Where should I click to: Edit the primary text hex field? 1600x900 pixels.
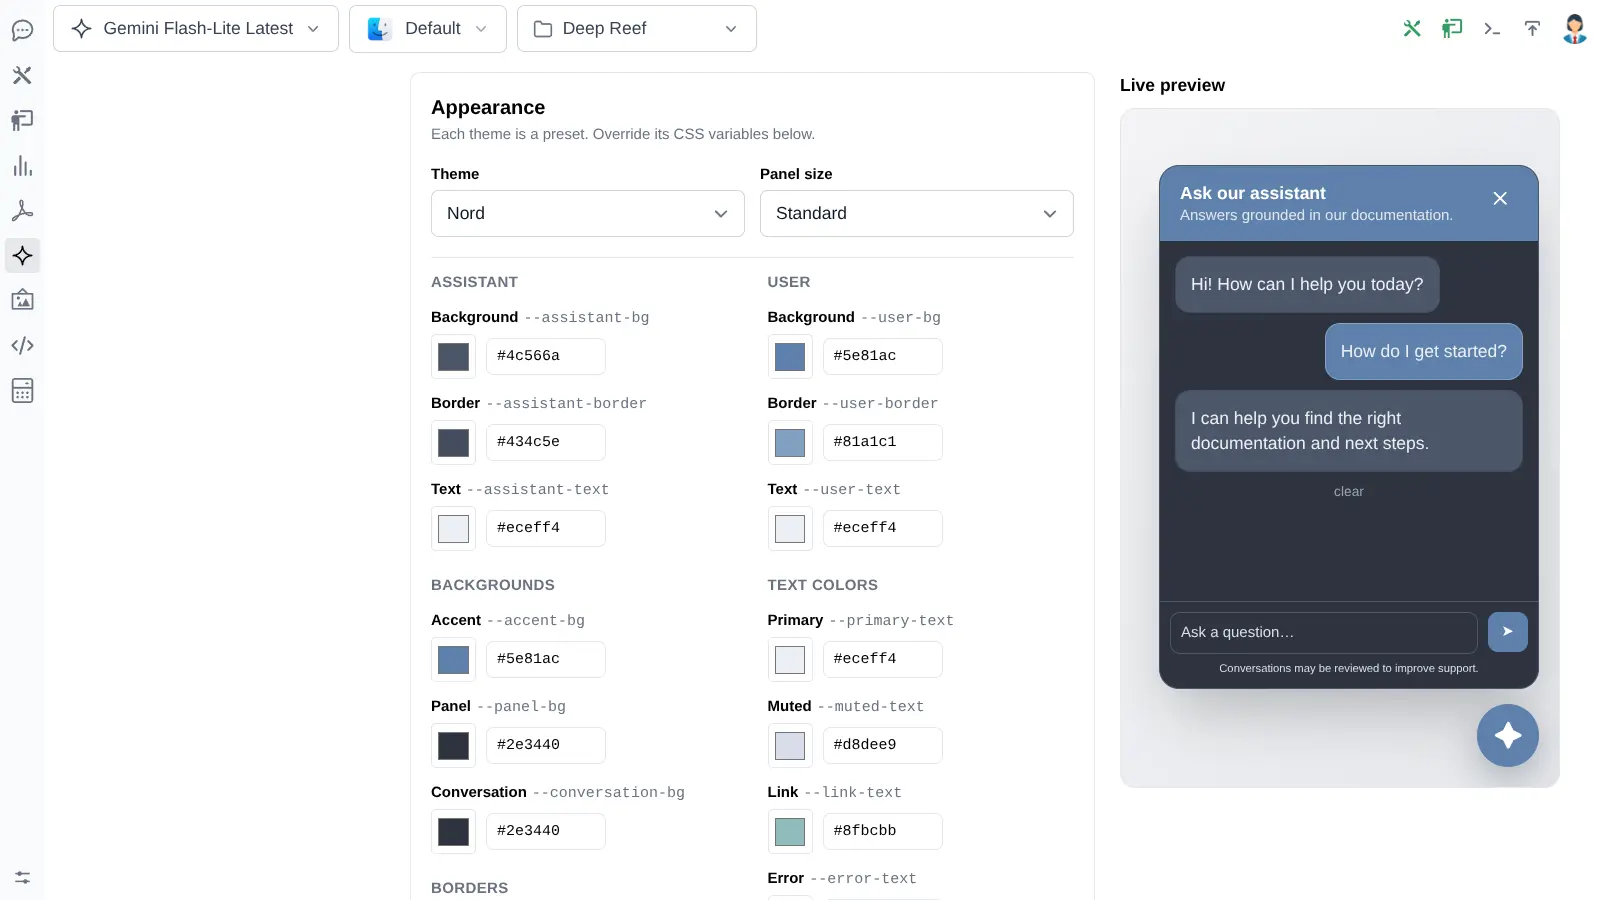pyautogui.click(x=883, y=659)
